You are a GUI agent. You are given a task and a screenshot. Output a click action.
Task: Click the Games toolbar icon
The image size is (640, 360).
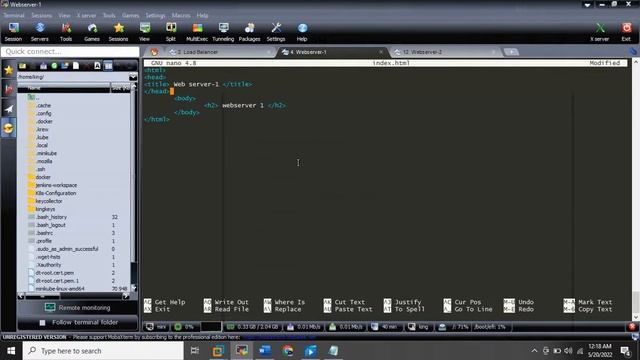(92, 32)
